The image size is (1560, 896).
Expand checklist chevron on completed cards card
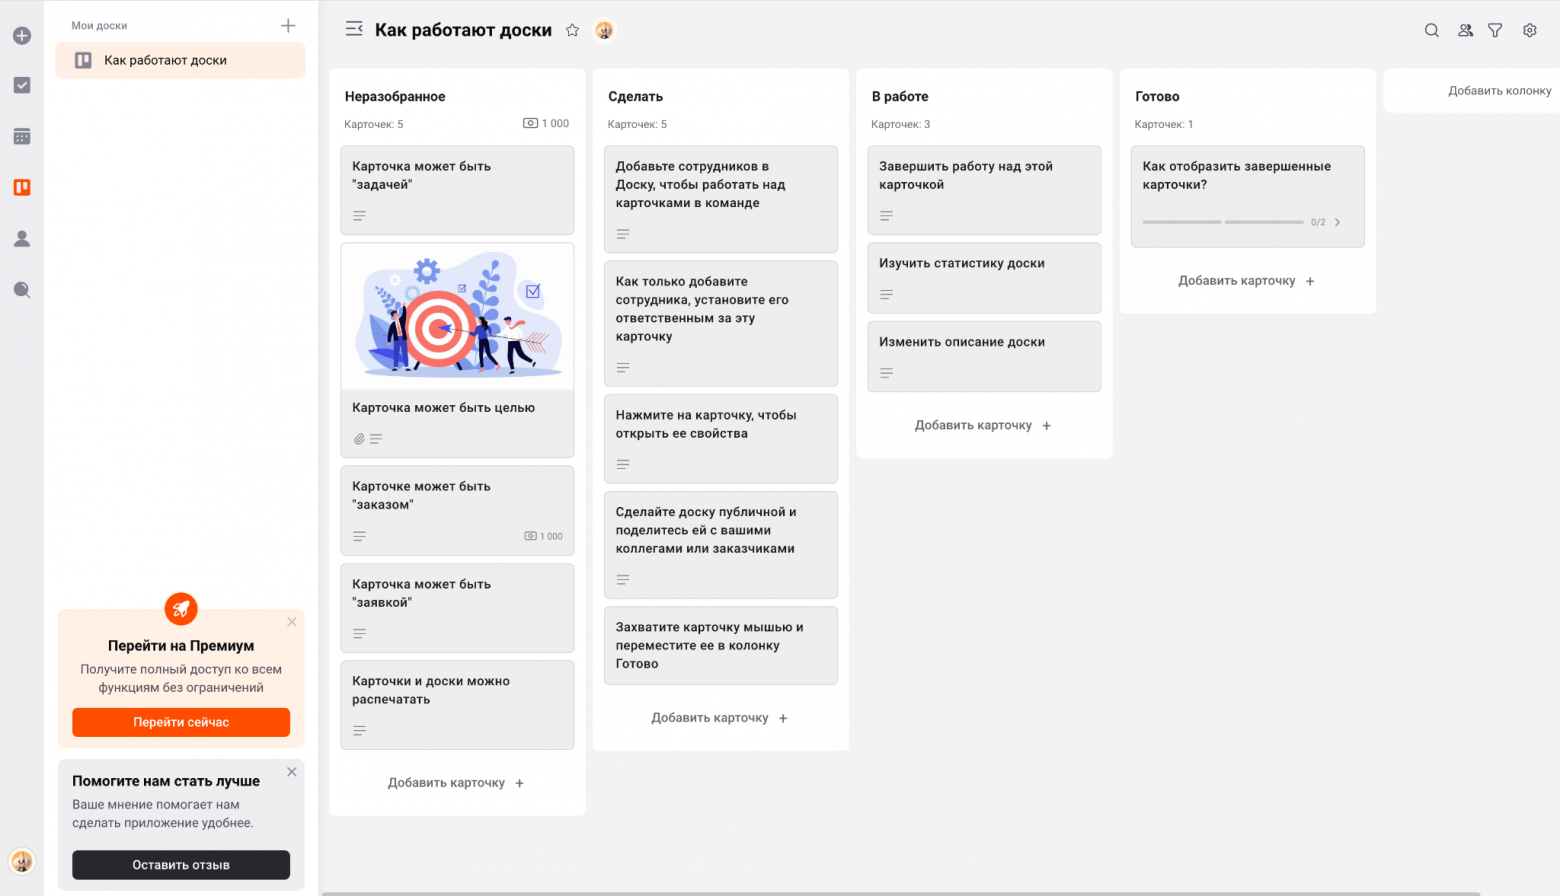1337,222
